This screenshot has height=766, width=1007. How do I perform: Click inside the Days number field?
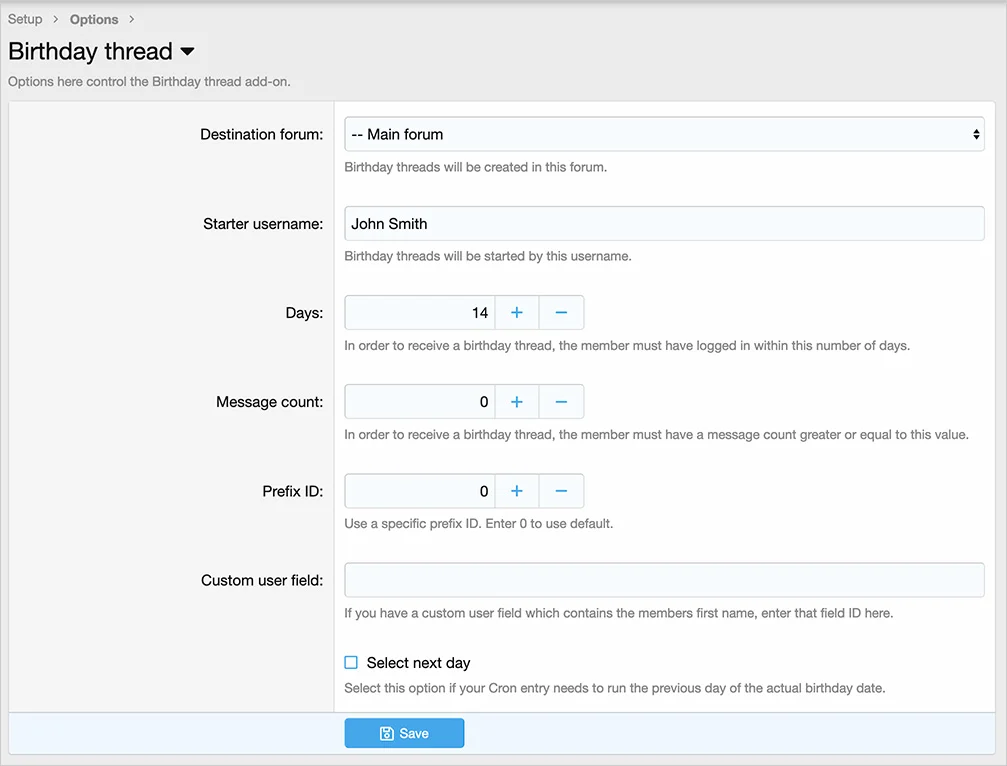[x=420, y=313]
